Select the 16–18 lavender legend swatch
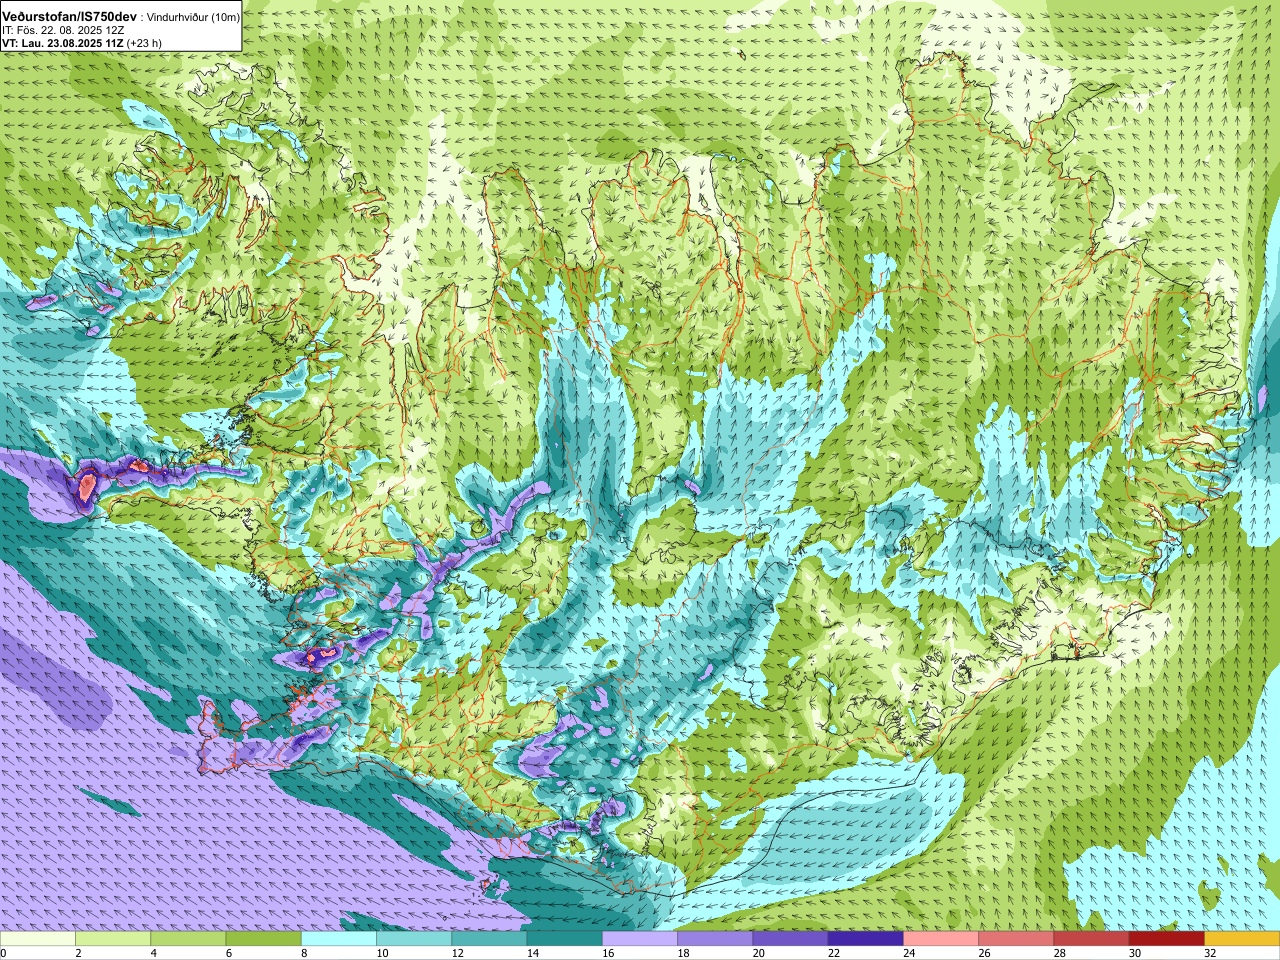The height and width of the screenshot is (960, 1280). 640,939
